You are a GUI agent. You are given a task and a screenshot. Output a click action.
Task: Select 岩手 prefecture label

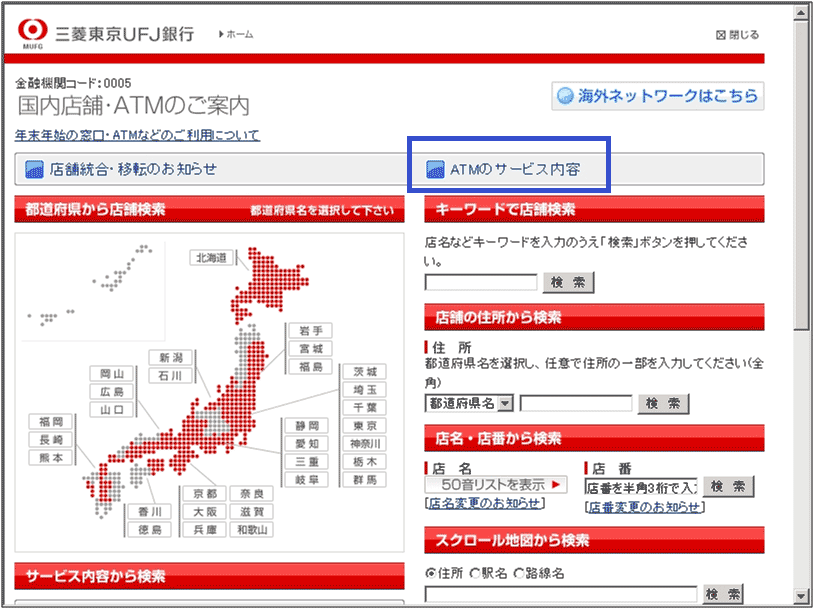pyautogui.click(x=310, y=331)
